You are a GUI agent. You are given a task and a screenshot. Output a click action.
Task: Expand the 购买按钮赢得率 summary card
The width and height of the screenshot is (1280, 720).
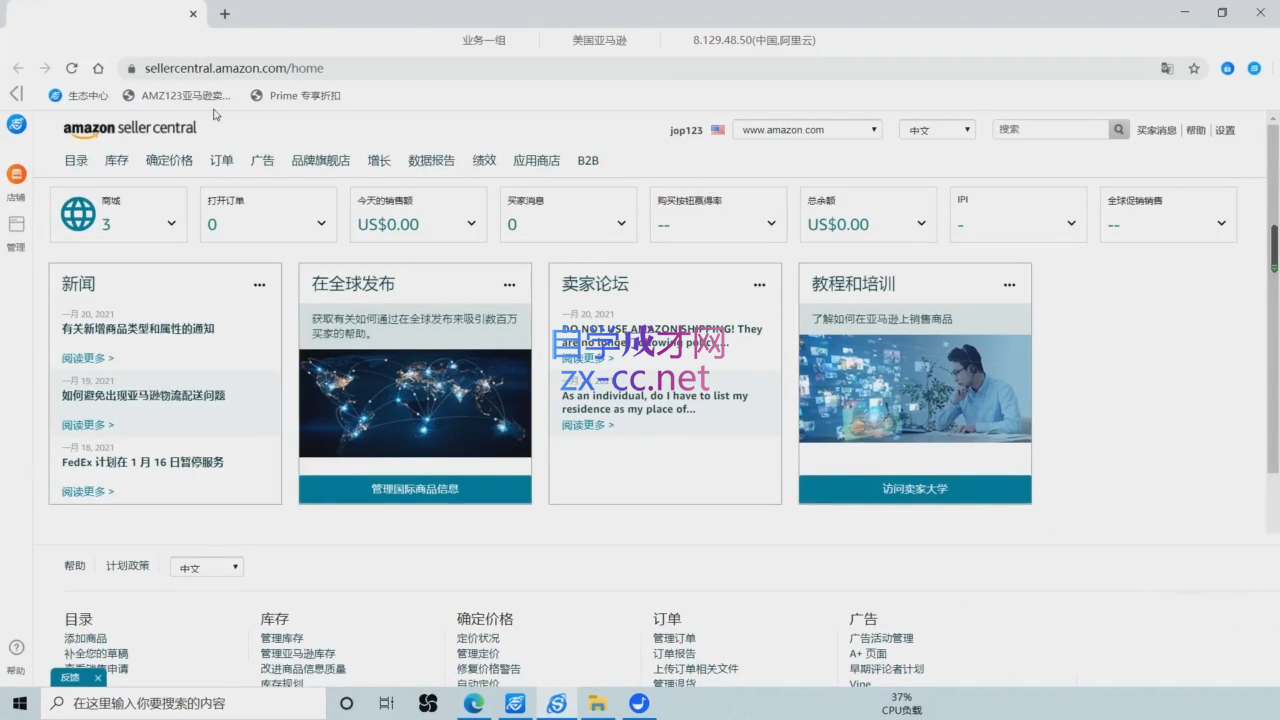pos(772,224)
